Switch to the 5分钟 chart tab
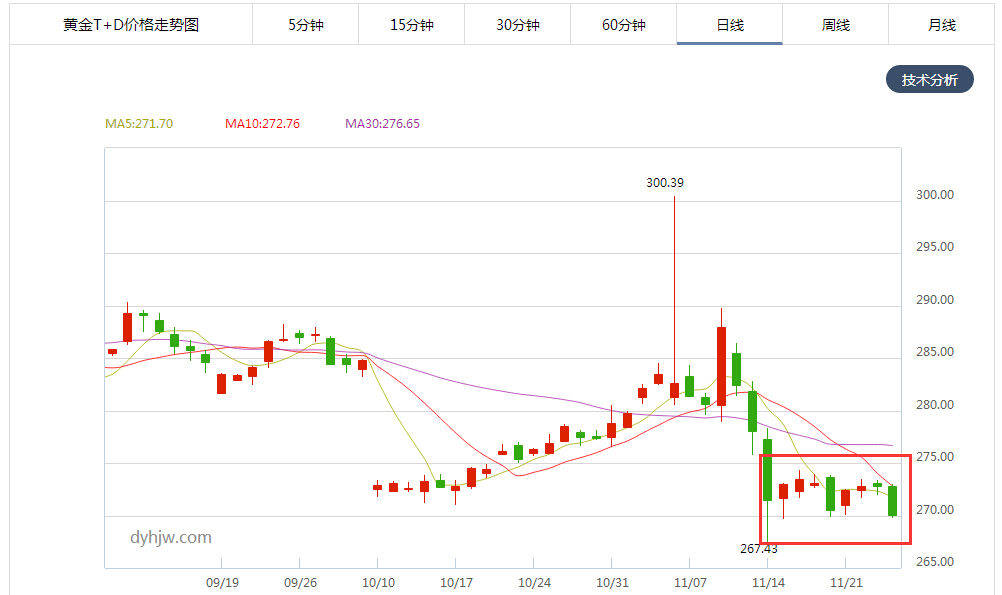The width and height of the screenshot is (1002, 595). tap(305, 25)
